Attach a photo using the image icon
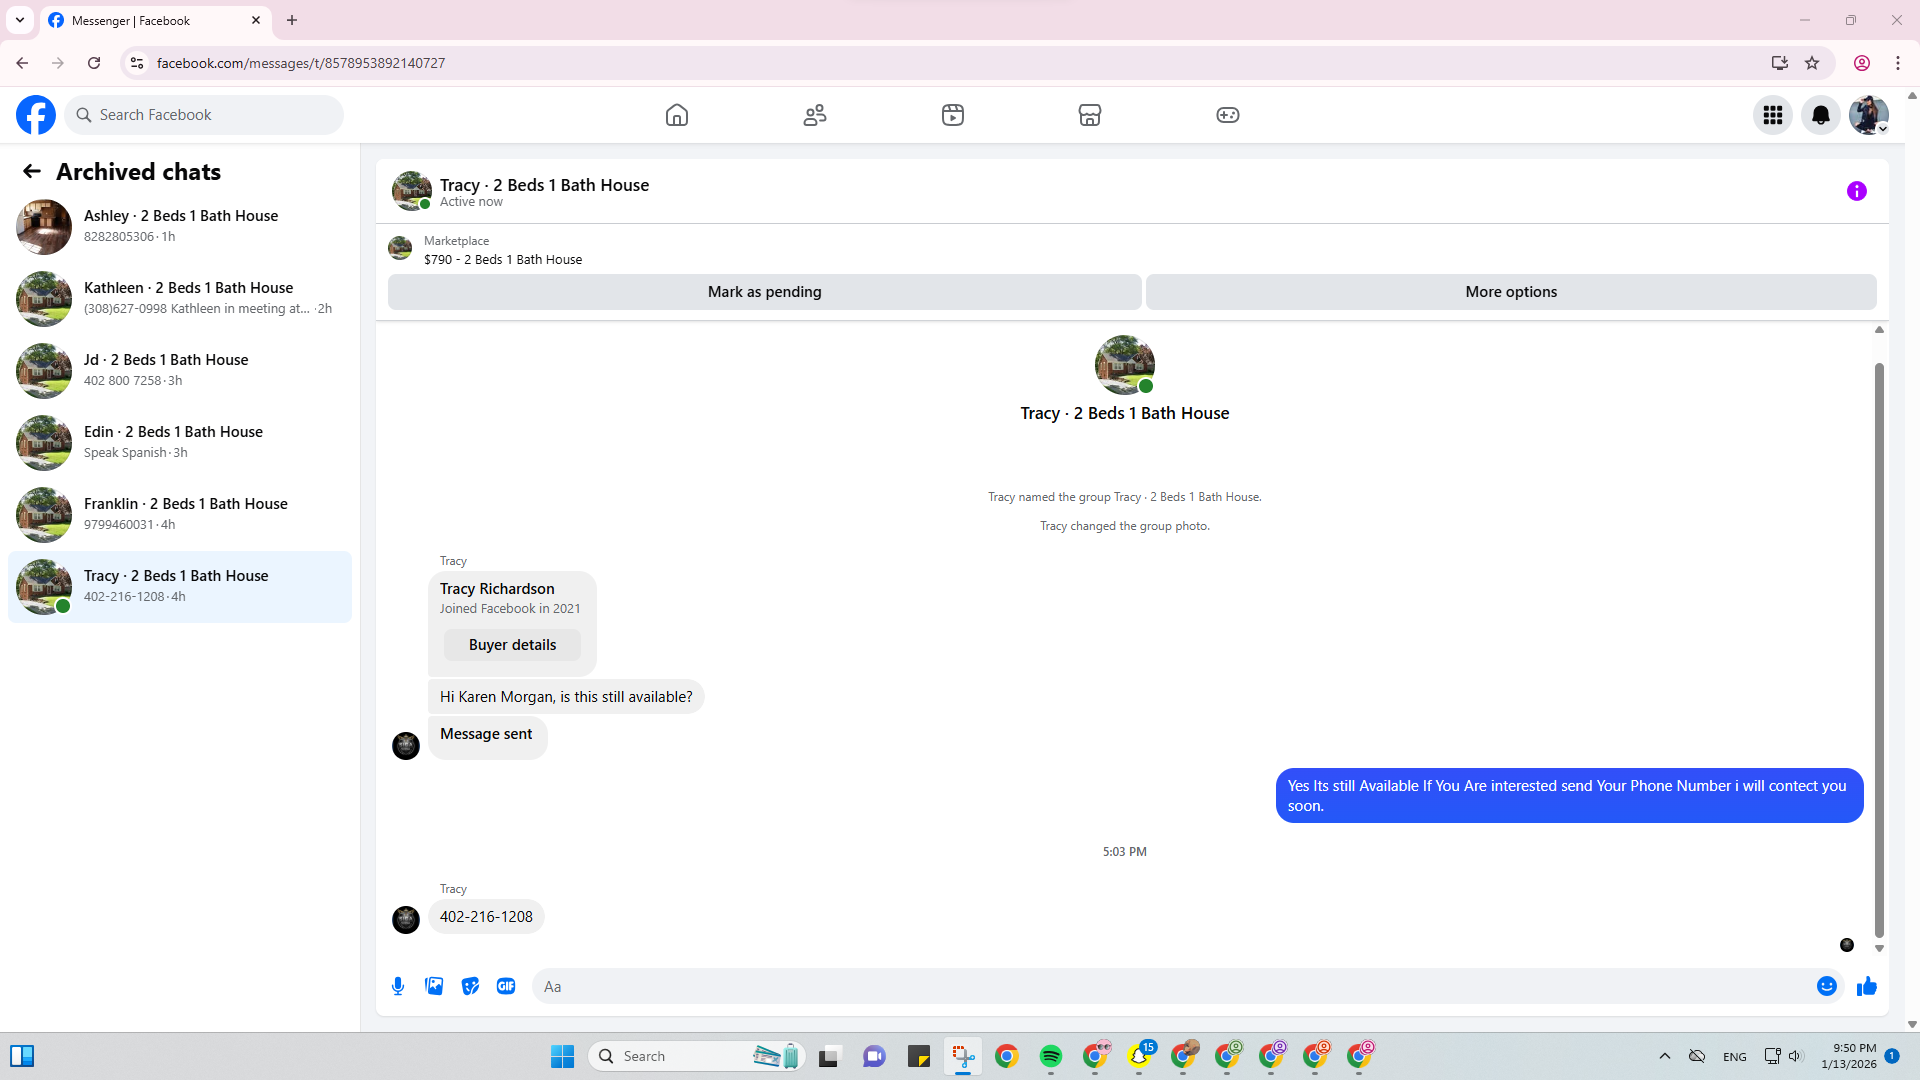This screenshot has height=1080, width=1920. coord(434,986)
